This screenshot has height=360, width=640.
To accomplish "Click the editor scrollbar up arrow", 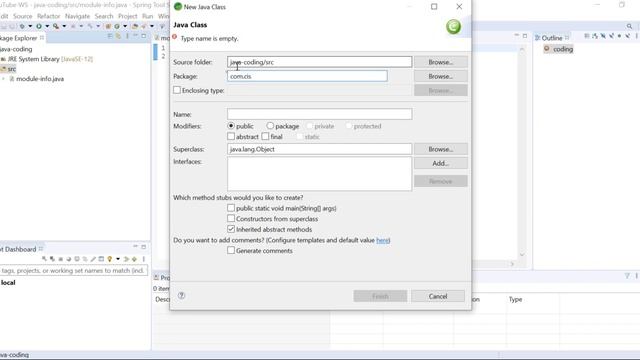I will [522, 49].
